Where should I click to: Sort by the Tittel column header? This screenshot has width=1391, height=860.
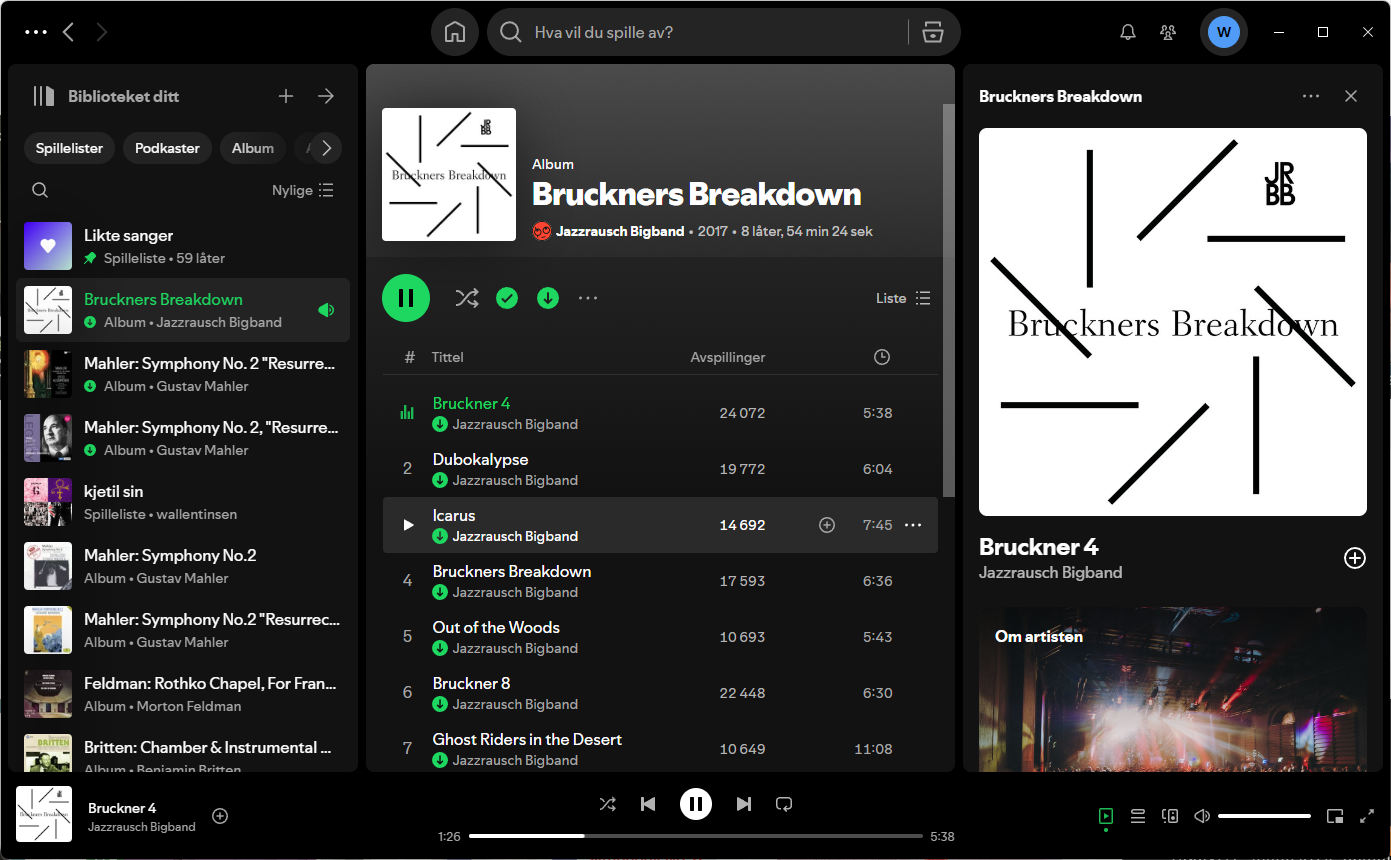[448, 357]
